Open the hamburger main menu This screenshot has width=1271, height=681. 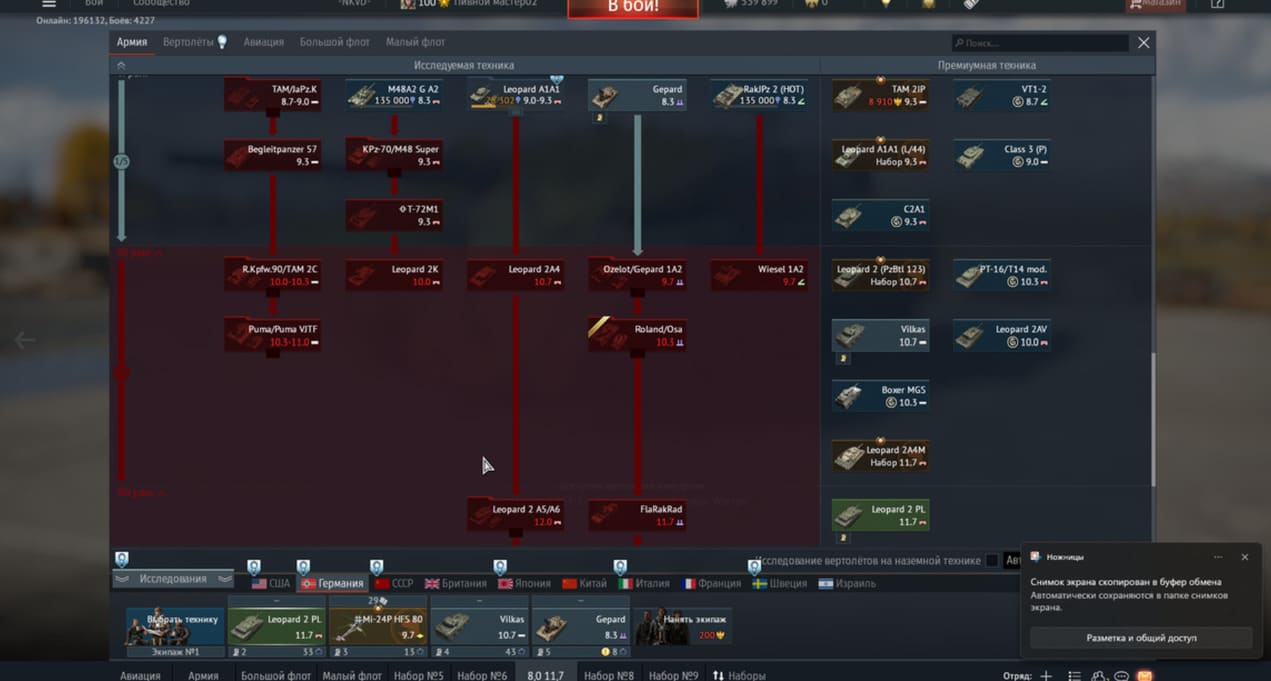pos(48,5)
